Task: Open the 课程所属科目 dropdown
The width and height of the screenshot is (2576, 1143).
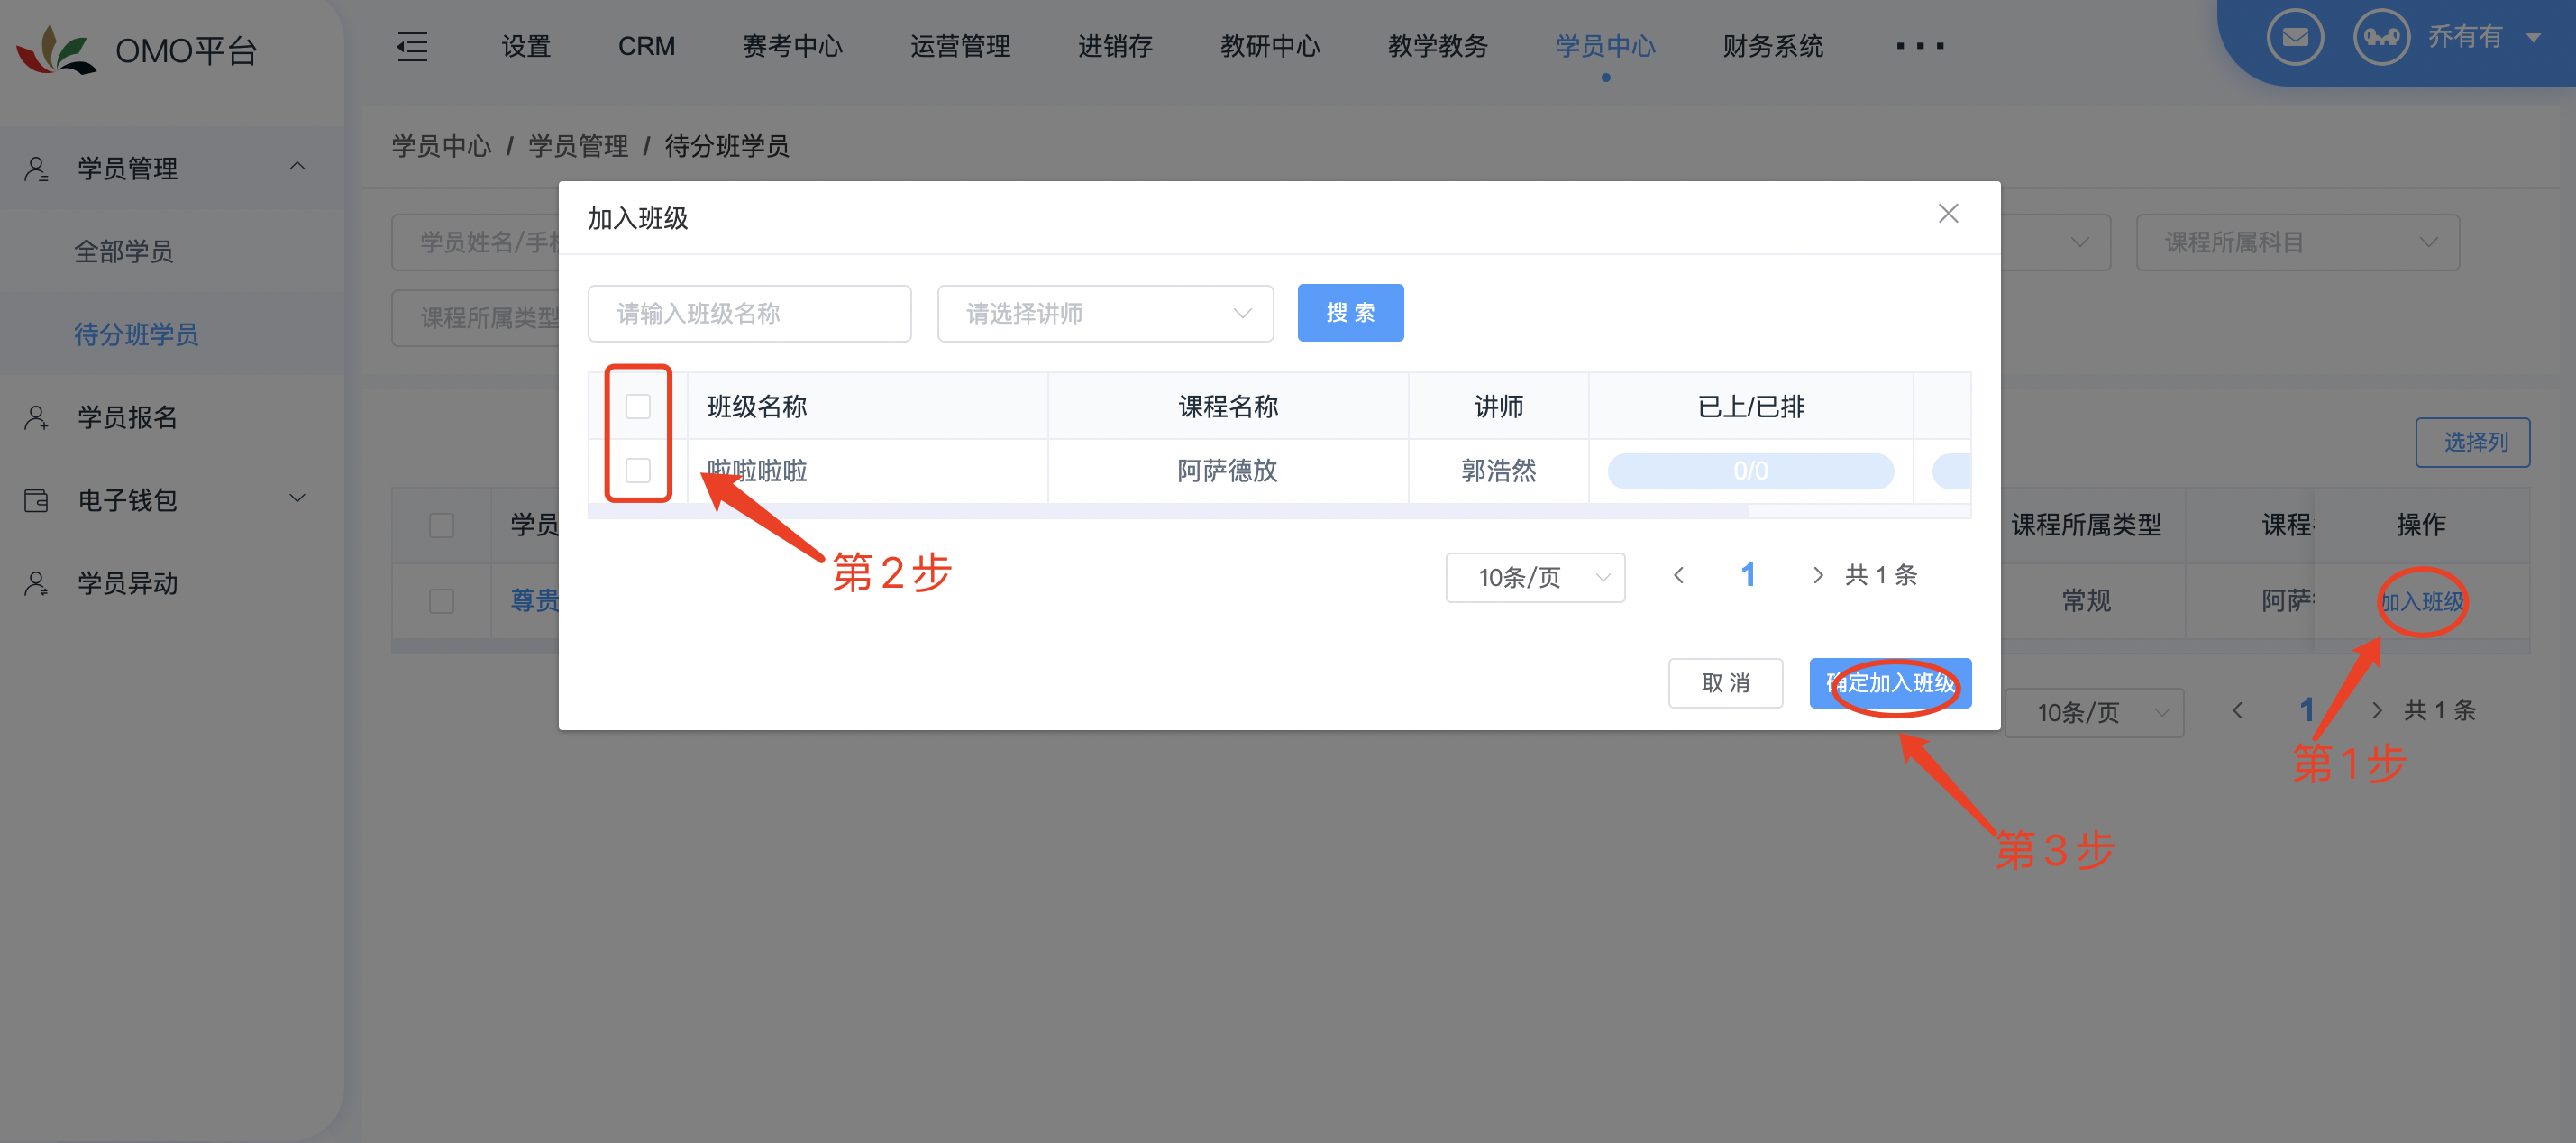Action: point(2297,242)
